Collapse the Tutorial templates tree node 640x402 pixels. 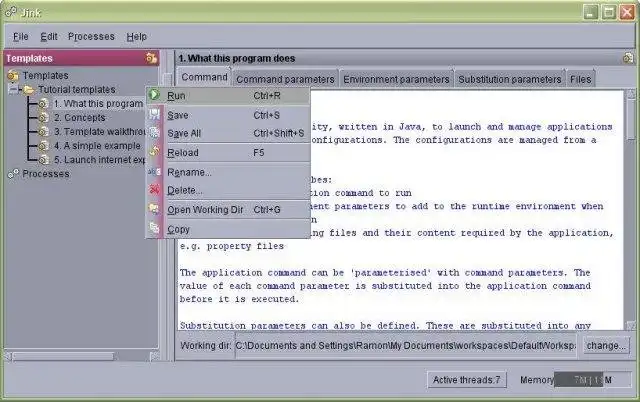pyautogui.click(x=13, y=89)
